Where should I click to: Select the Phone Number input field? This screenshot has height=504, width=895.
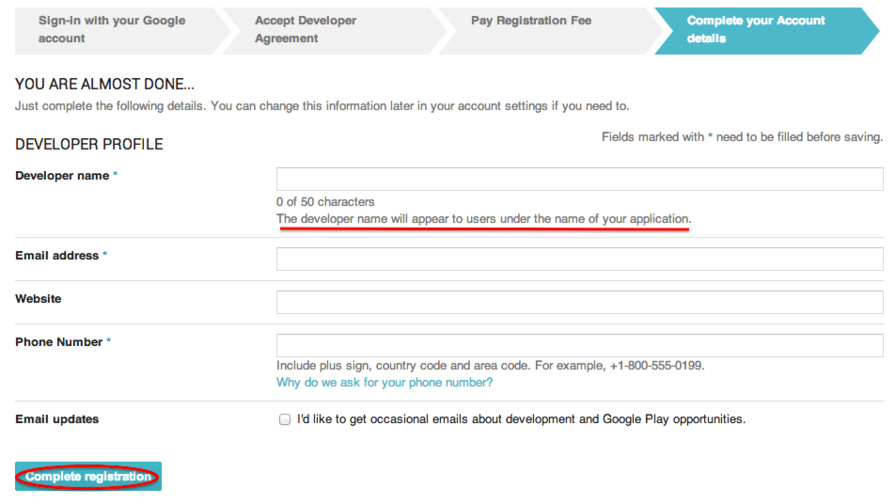pyautogui.click(x=579, y=345)
